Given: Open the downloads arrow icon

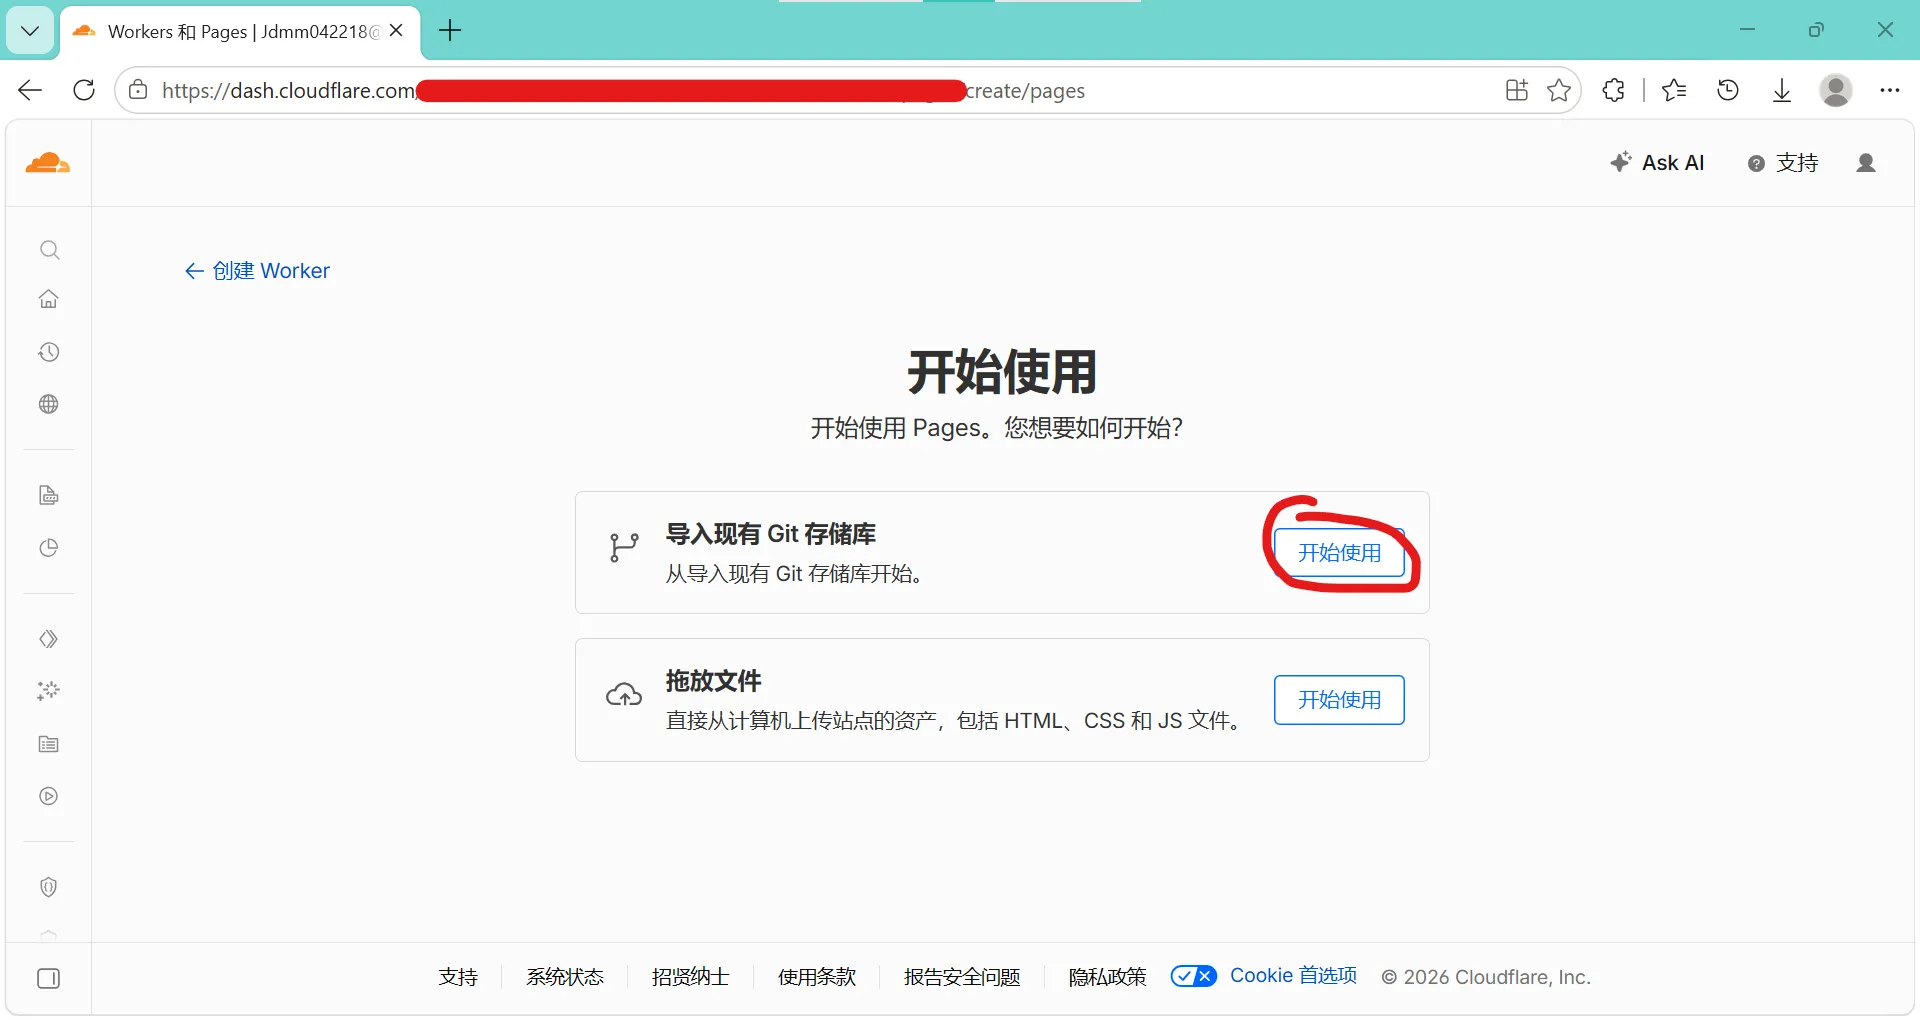Looking at the screenshot, I should click(1782, 91).
